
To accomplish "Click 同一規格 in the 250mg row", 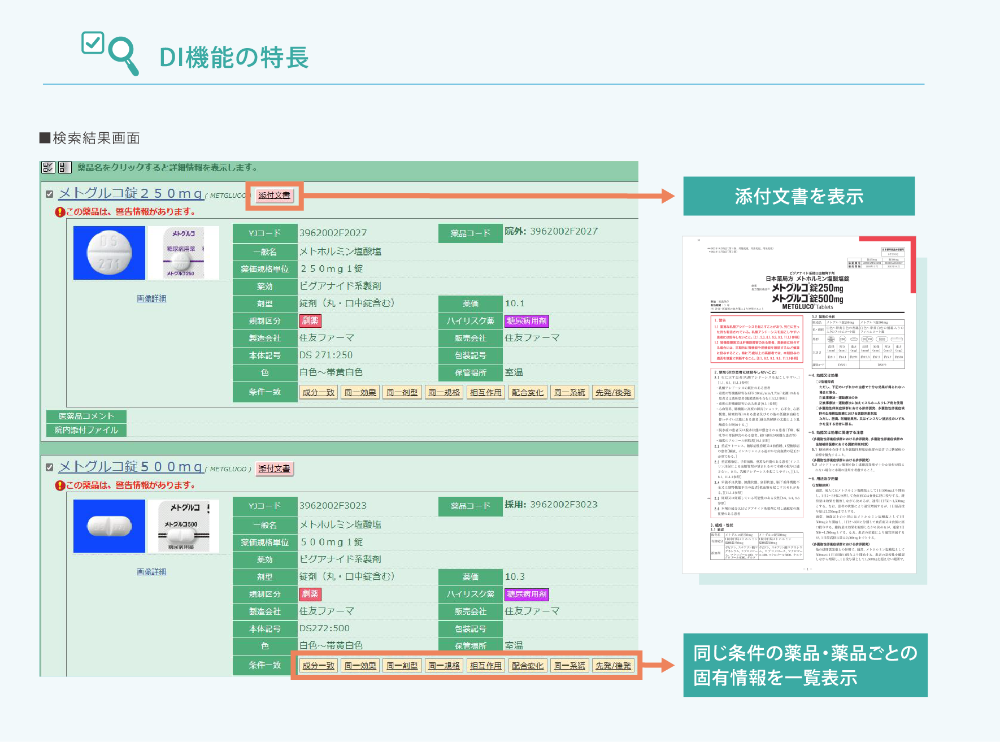I will point(444,392).
